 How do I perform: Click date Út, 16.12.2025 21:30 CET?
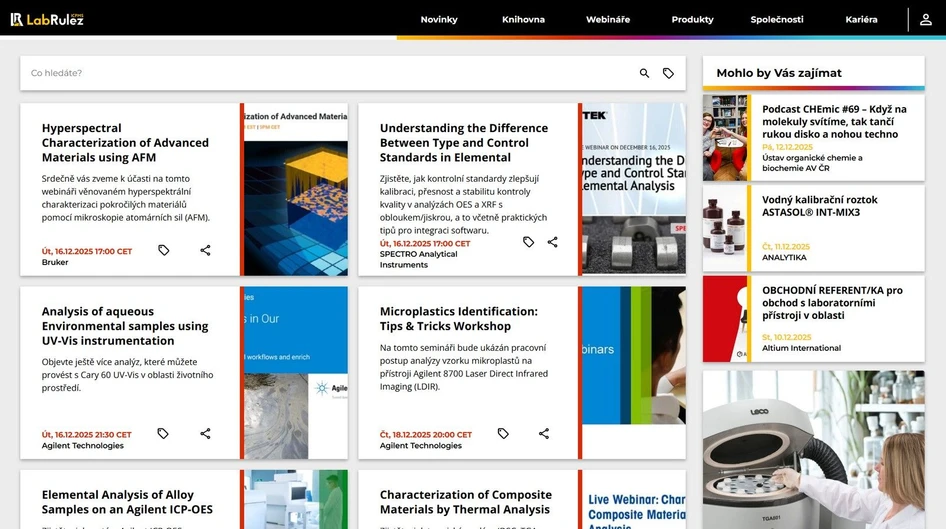click(x=86, y=434)
